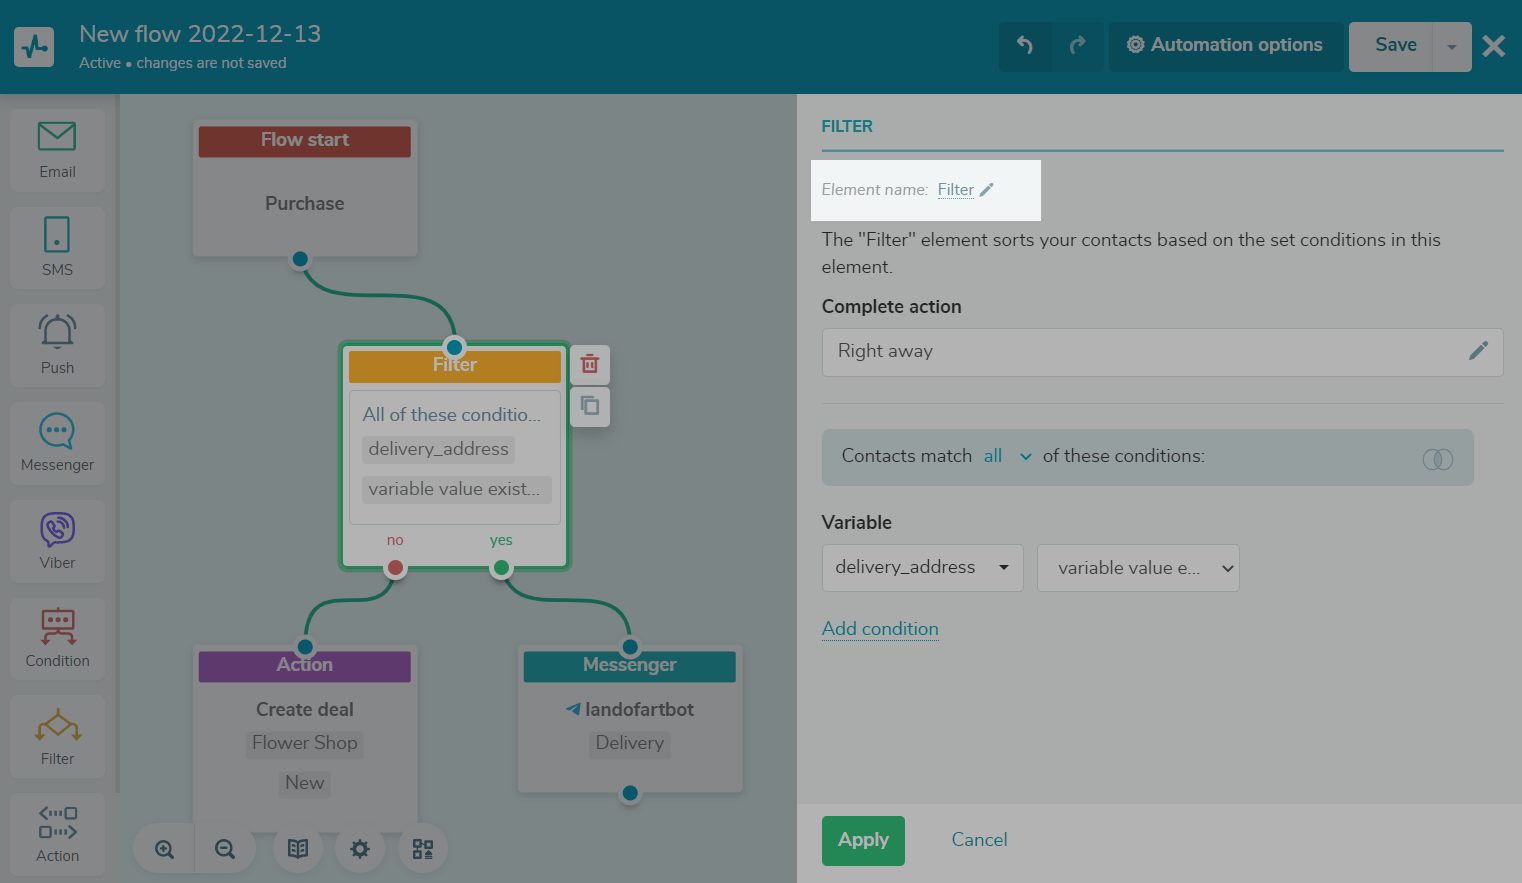The width and height of the screenshot is (1522, 883).
Task: Delete the Filter block with trash icon
Action: tap(590, 364)
